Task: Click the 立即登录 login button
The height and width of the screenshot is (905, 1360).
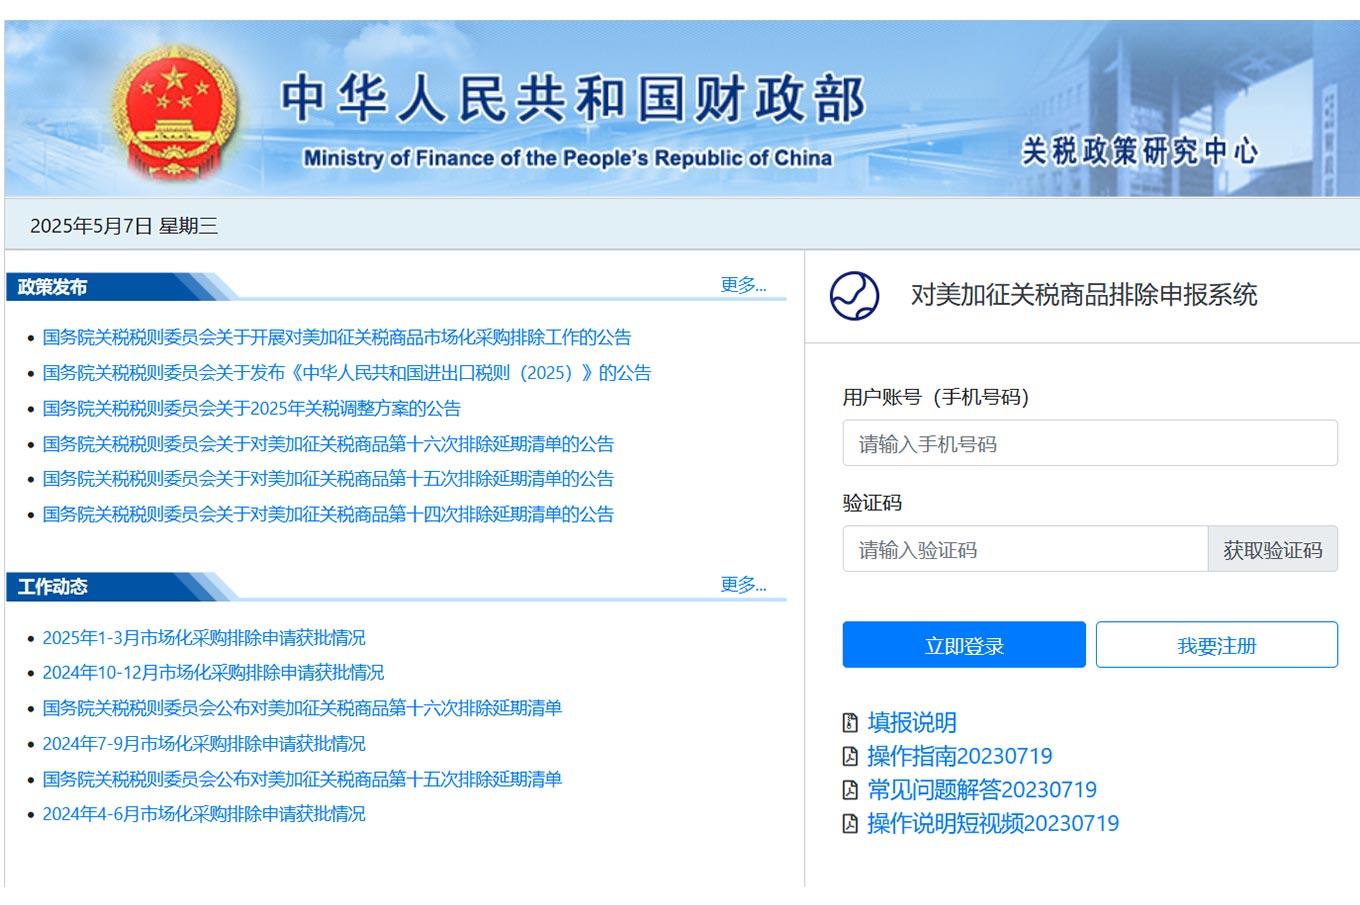Action: [x=963, y=644]
